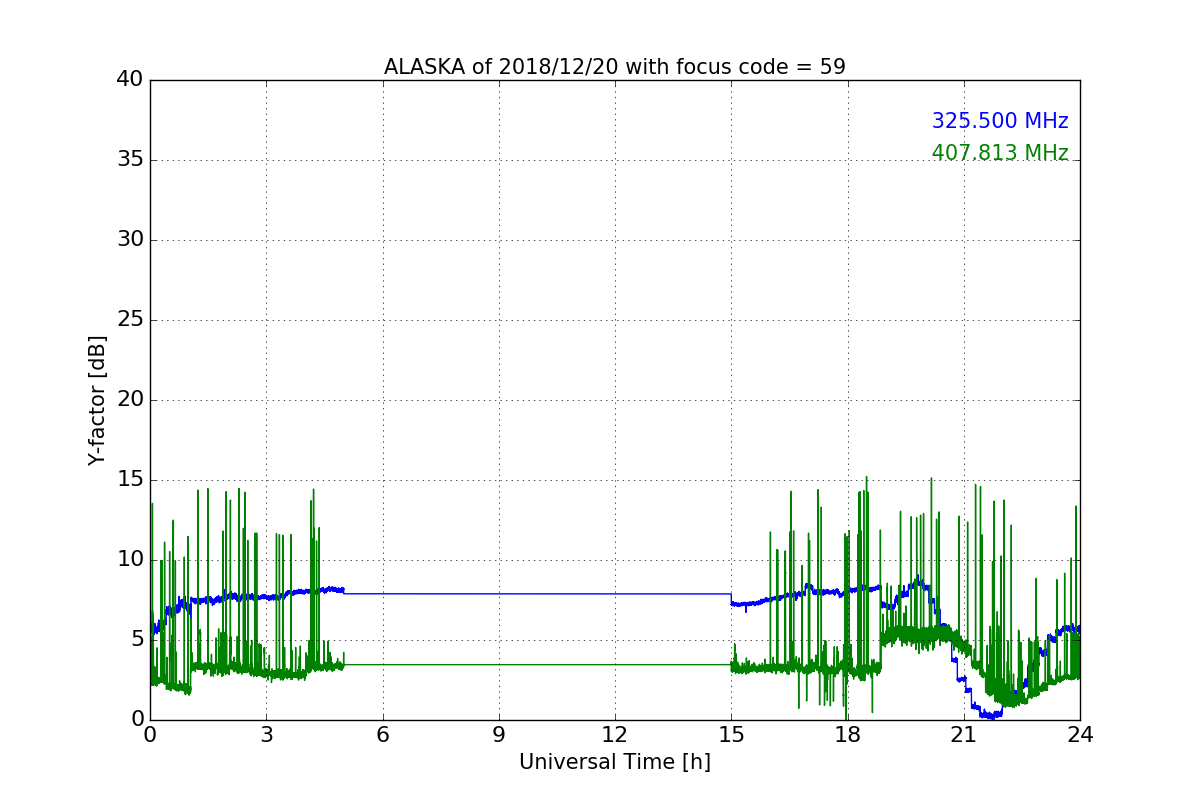Select the blue 325.500 MHz legend label
Viewport: 1200px width, 800px height.
1000,121
